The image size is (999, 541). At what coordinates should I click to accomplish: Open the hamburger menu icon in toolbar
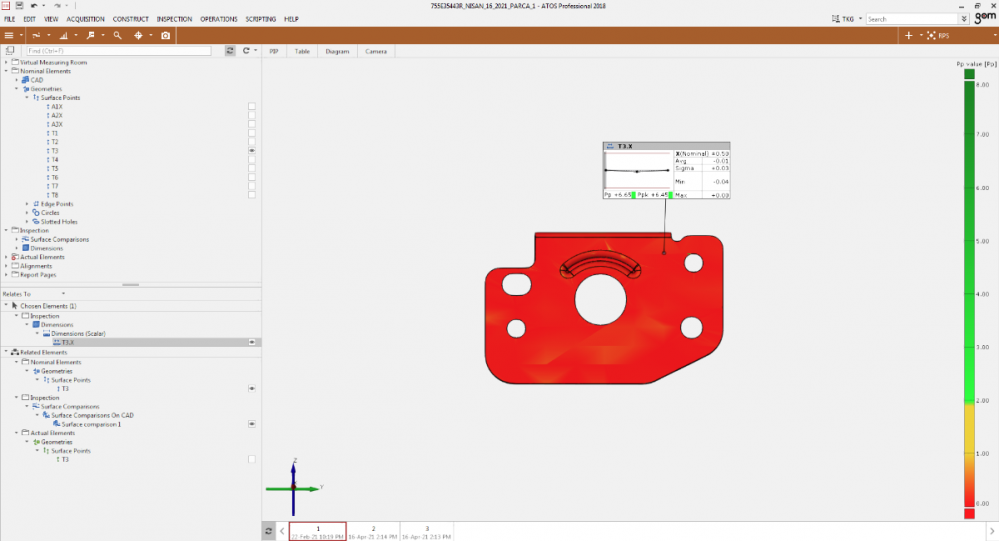9,35
